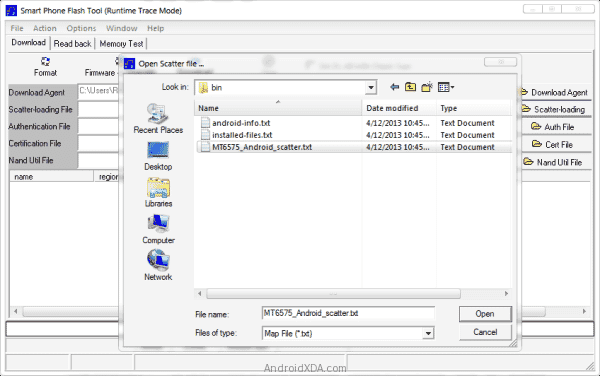The image size is (600, 376).
Task: Sort files by the Name column header
Action: pyautogui.click(x=278, y=108)
